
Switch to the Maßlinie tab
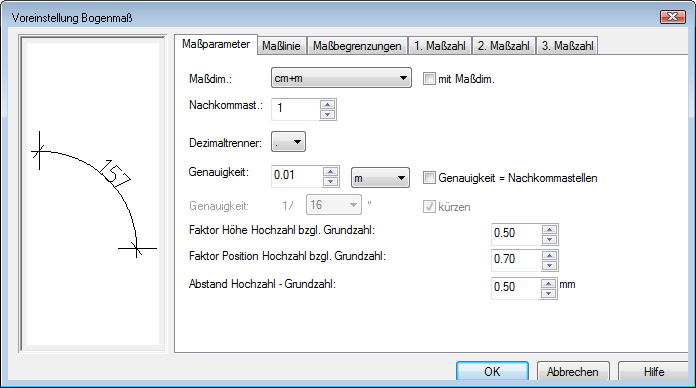pyautogui.click(x=281, y=46)
